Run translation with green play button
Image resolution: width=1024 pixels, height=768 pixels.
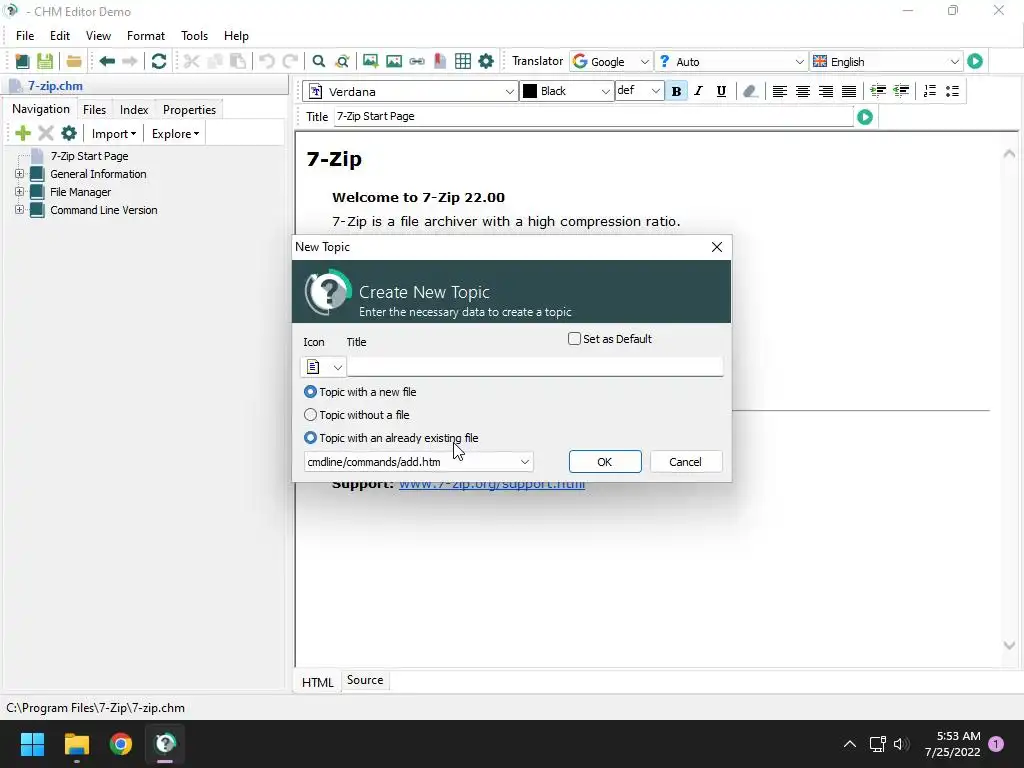point(975,61)
